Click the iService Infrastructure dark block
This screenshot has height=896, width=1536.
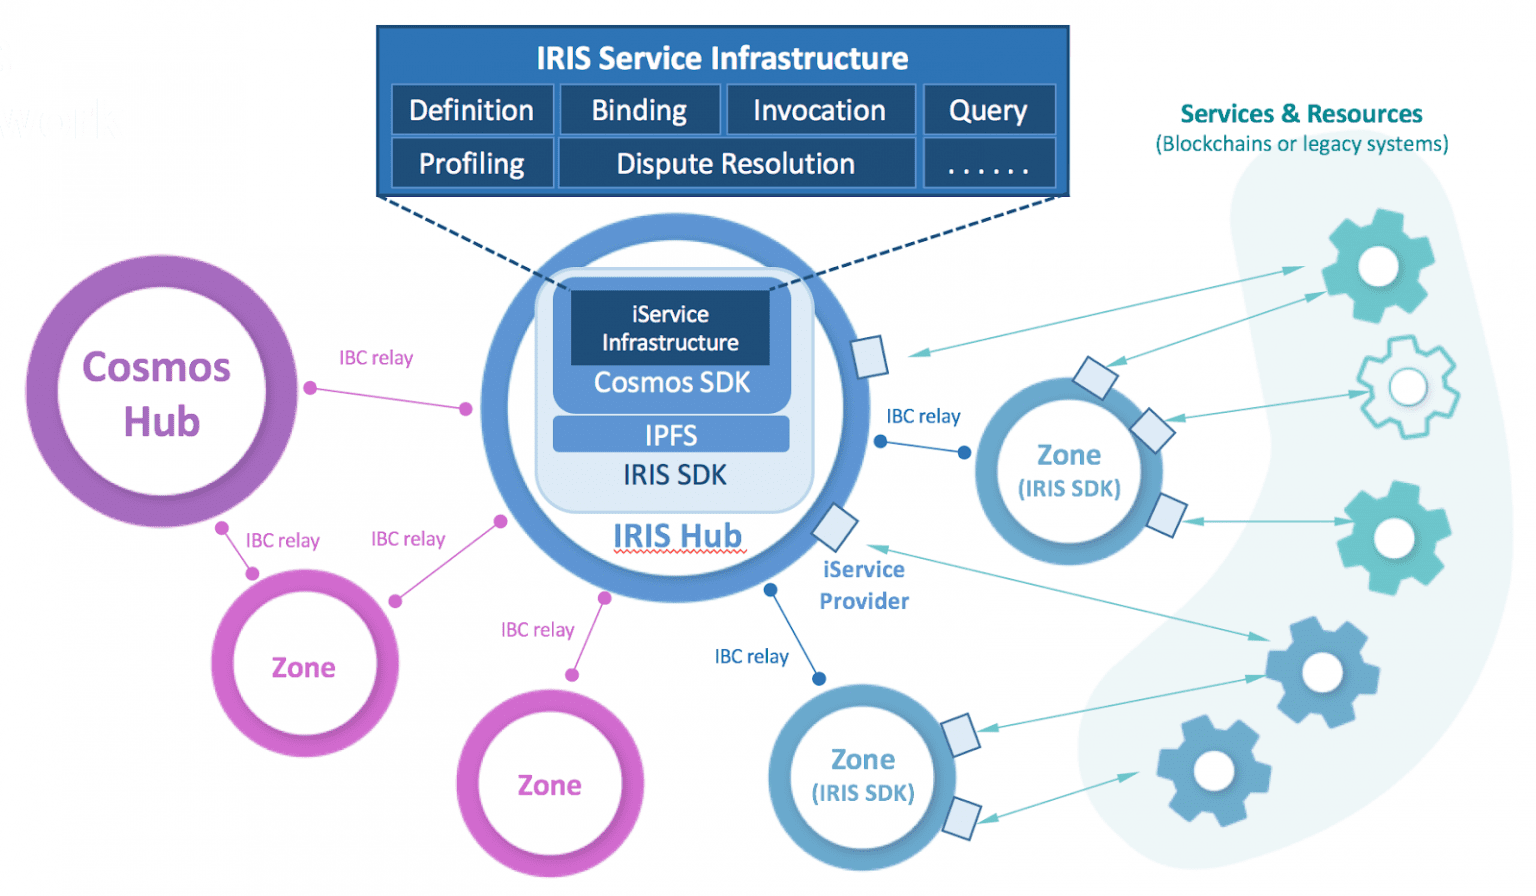(670, 328)
